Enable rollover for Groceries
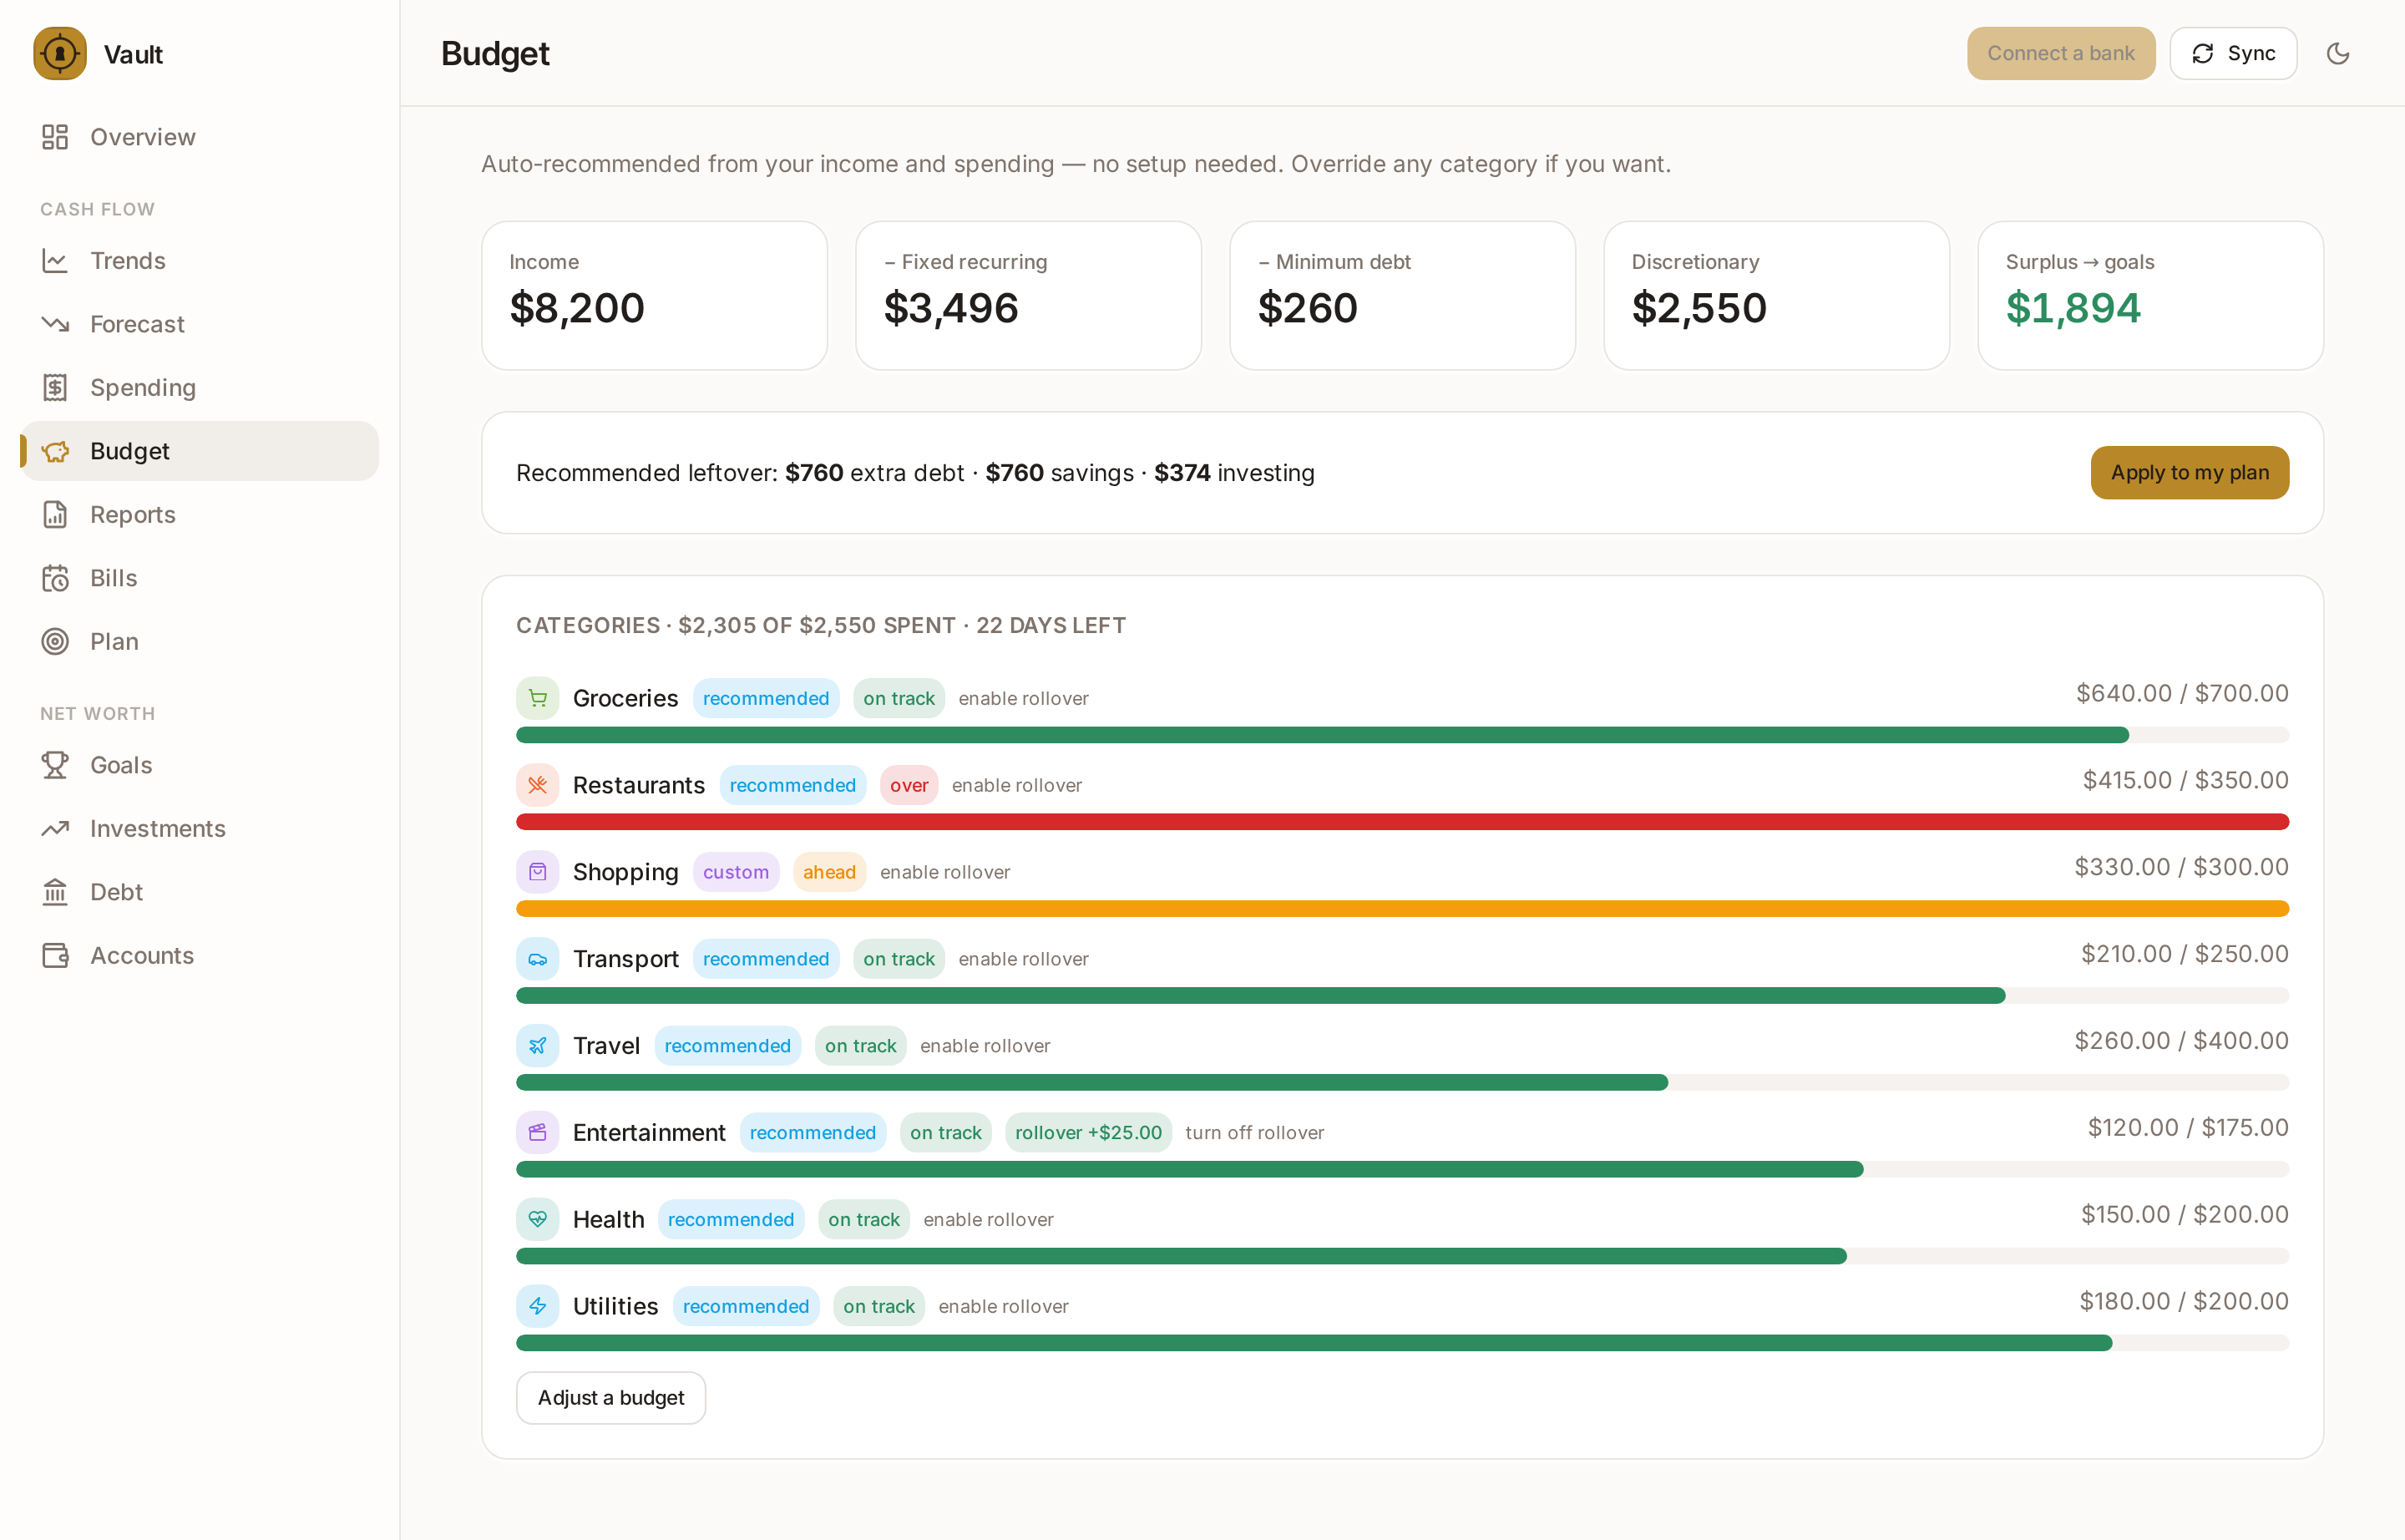Image resolution: width=2405 pixels, height=1540 pixels. 1023,699
